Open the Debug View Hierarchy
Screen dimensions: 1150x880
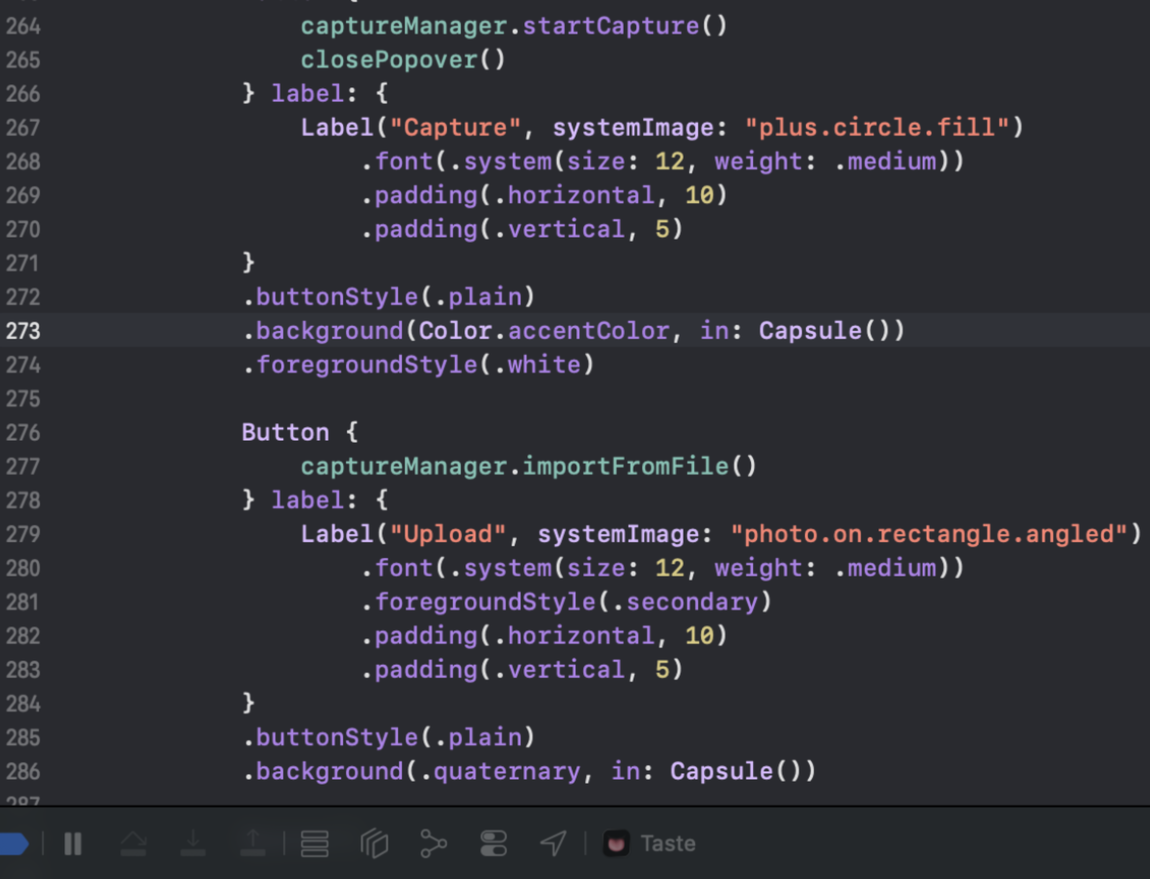pyautogui.click(x=374, y=844)
